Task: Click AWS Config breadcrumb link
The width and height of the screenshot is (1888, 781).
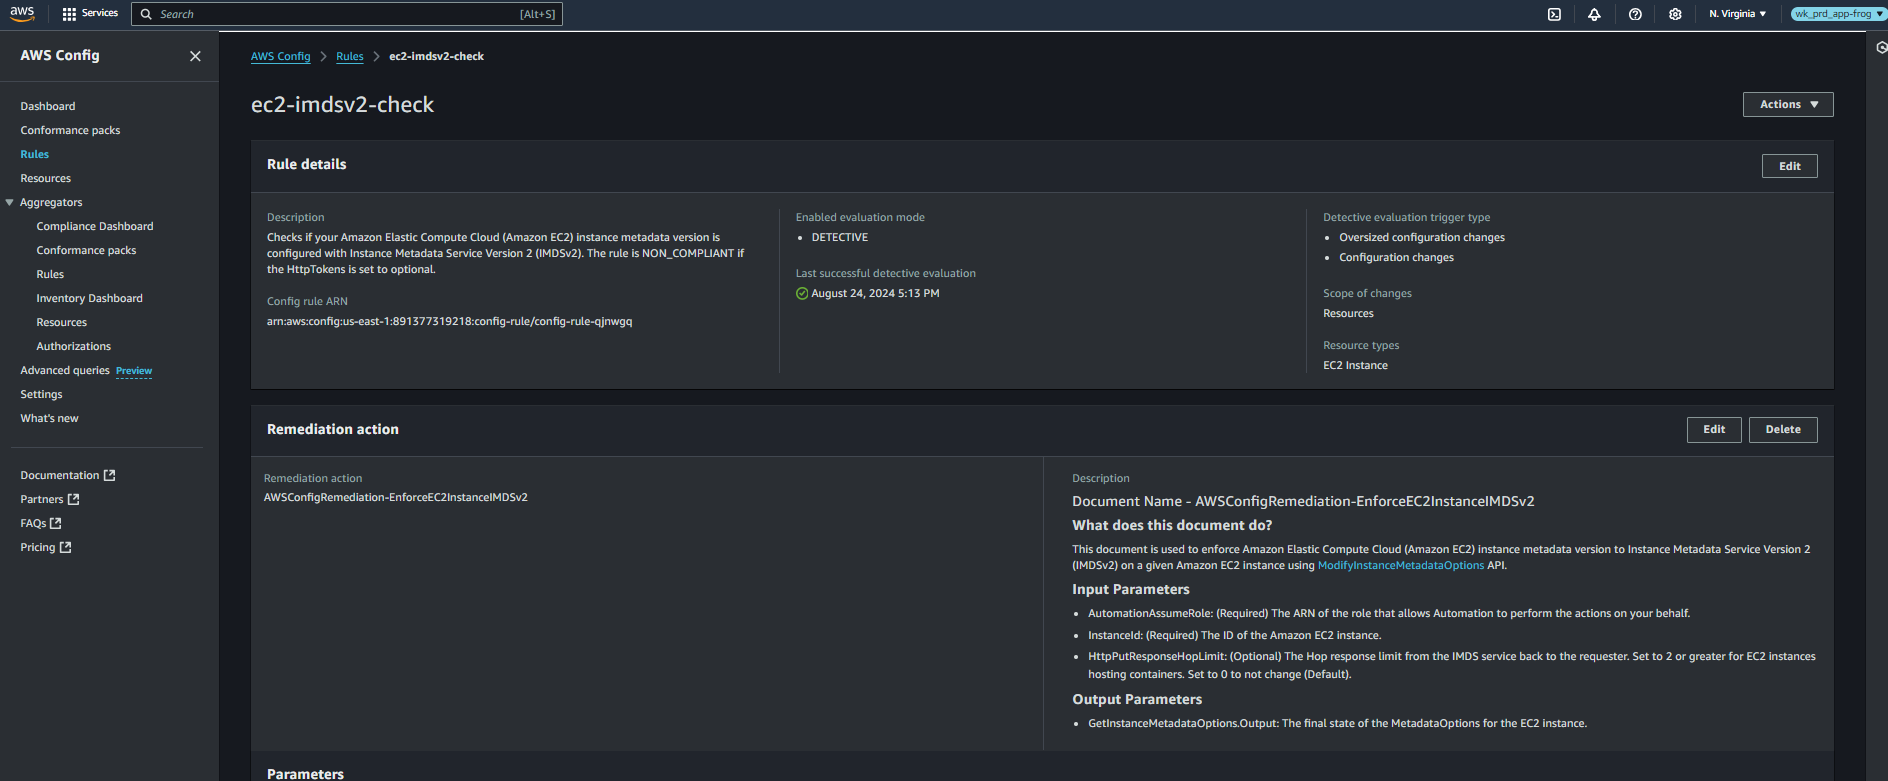Action: tap(281, 56)
